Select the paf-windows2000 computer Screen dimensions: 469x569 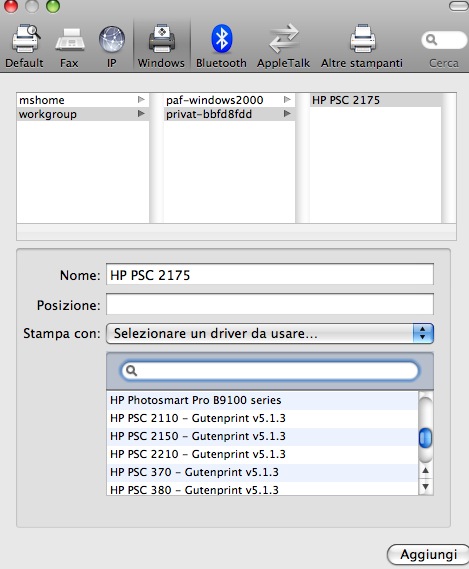pos(229,100)
